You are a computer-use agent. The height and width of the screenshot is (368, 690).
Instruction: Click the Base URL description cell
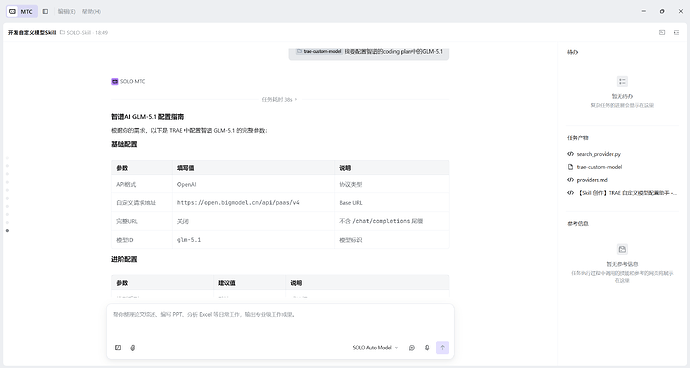point(392,203)
